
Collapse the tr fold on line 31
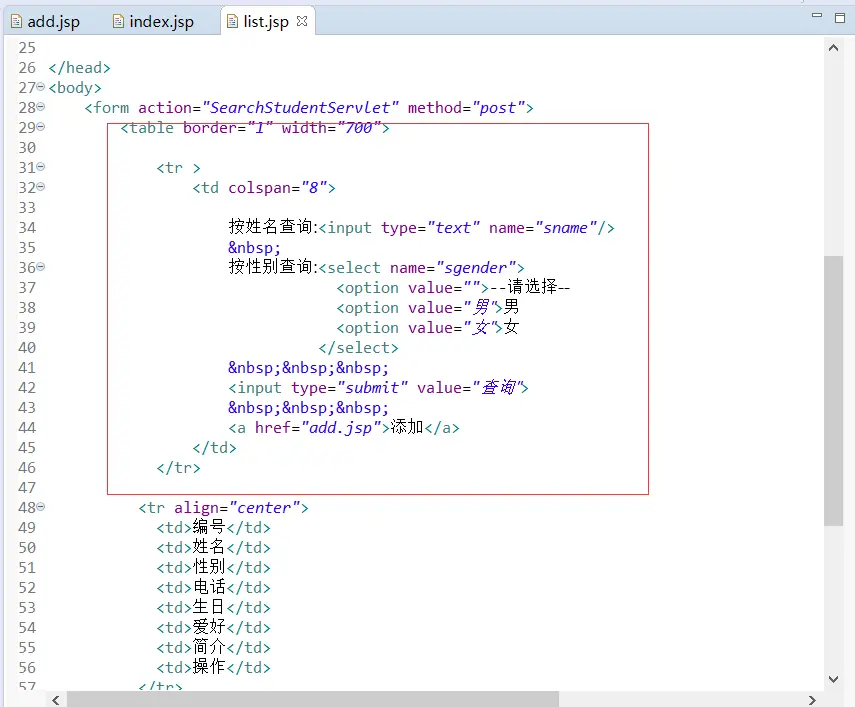click(40, 167)
